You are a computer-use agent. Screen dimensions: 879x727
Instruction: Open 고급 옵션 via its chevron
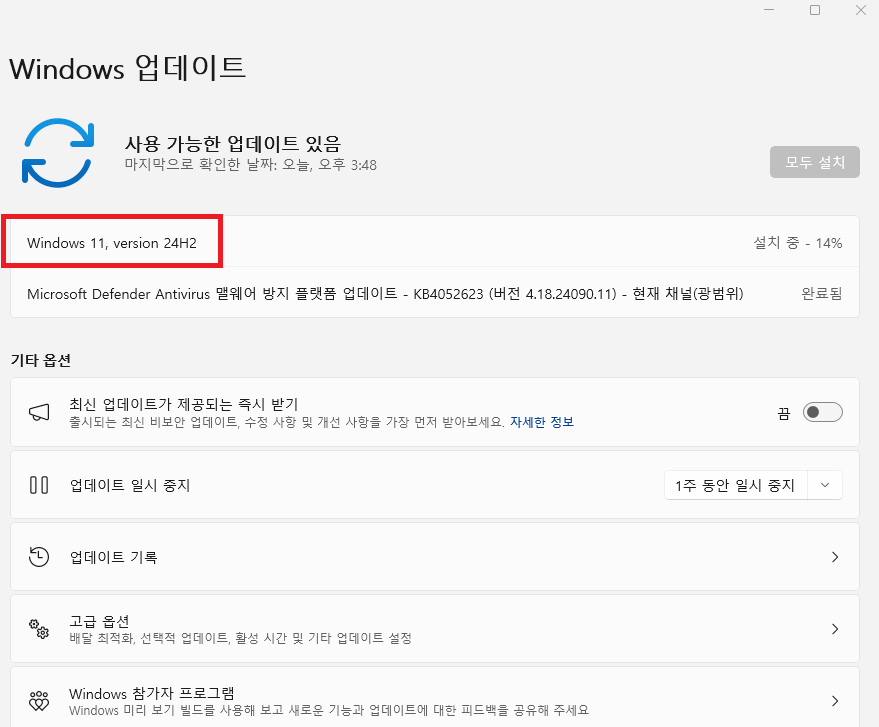[x=835, y=629]
